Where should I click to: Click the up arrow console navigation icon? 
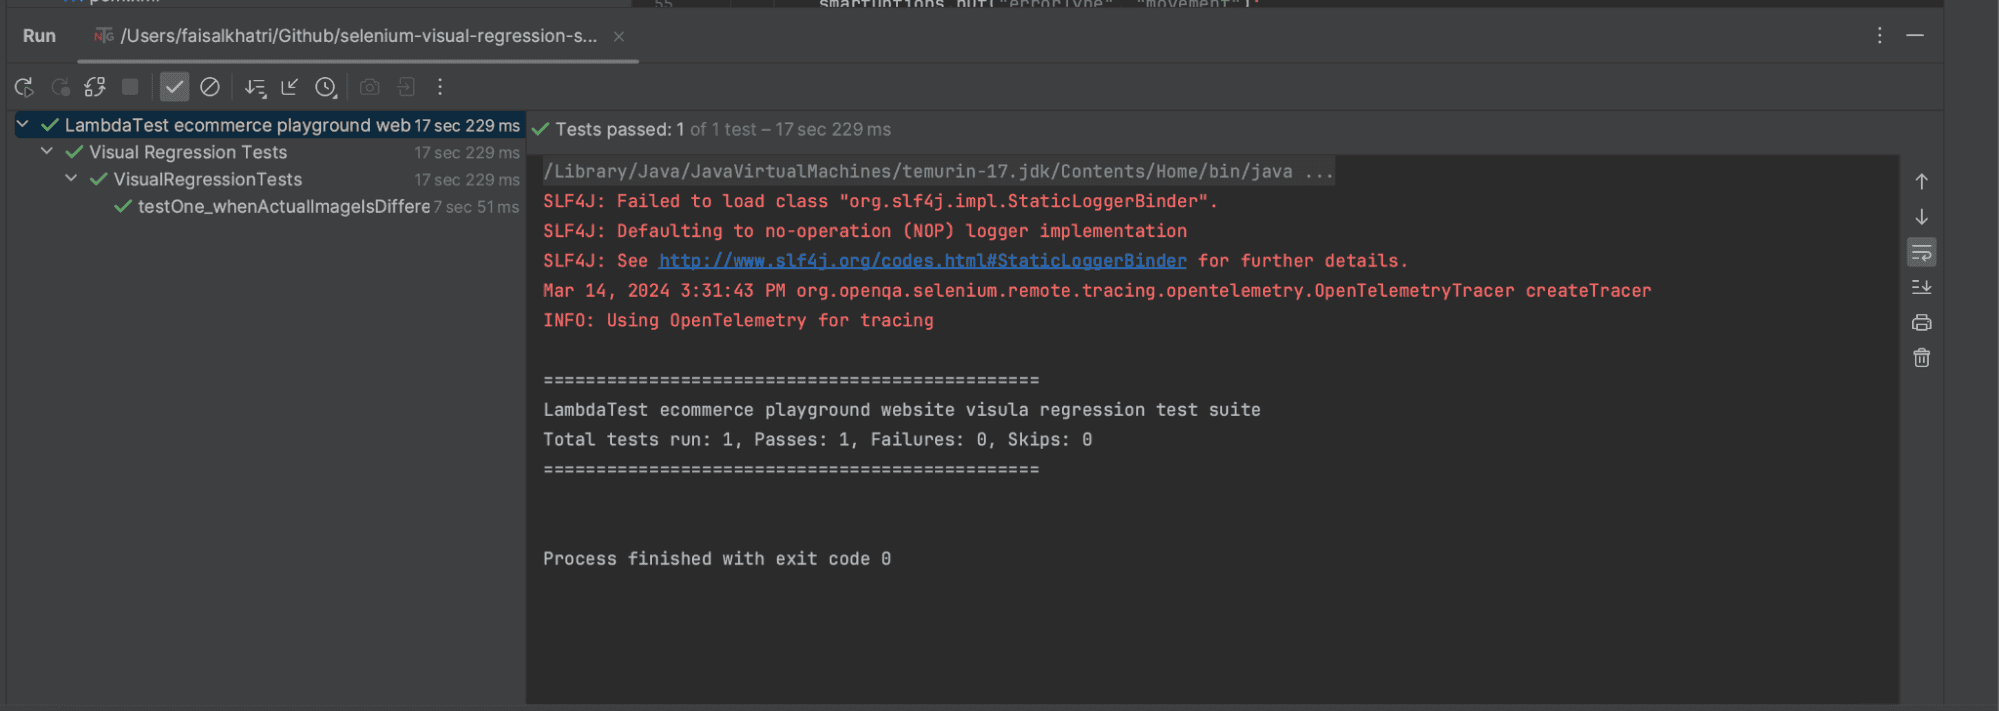[x=1921, y=182]
